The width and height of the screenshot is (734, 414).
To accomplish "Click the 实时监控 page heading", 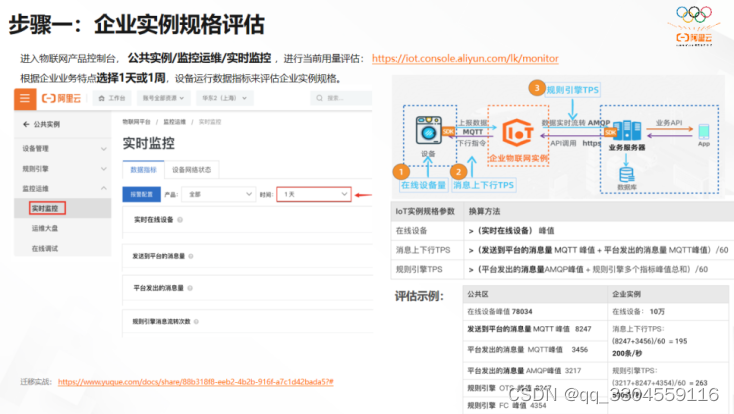I will pos(148,143).
